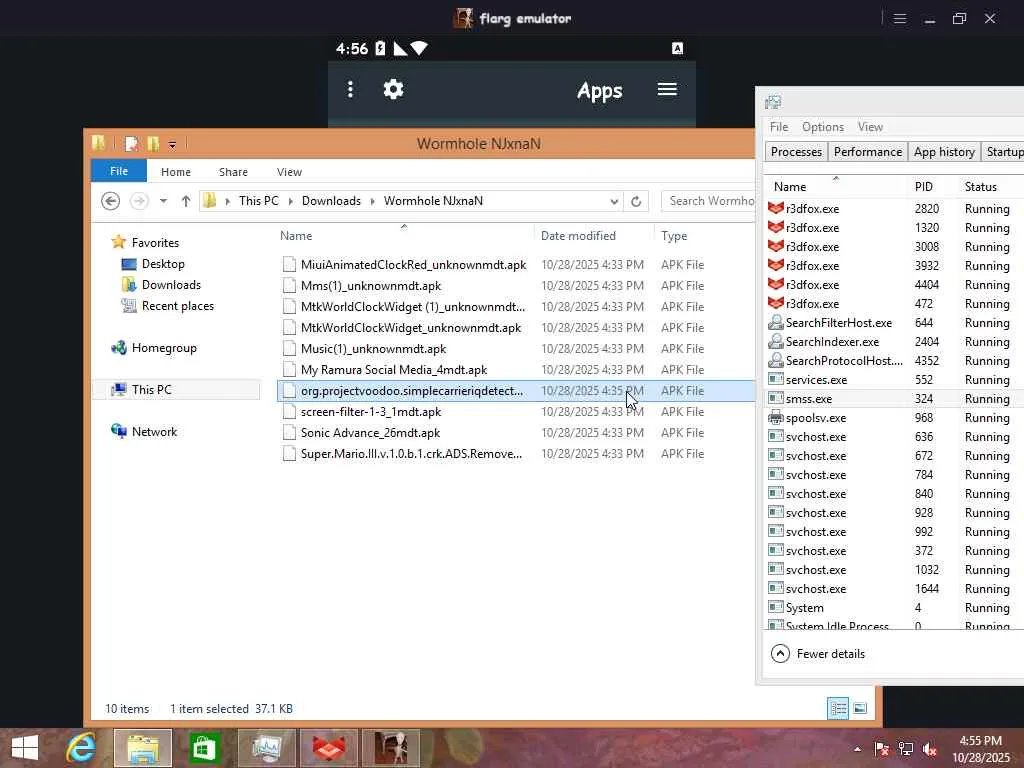Select Music(1)_unknownmdt.apk file
The height and width of the screenshot is (768, 1024).
pos(516,348)
